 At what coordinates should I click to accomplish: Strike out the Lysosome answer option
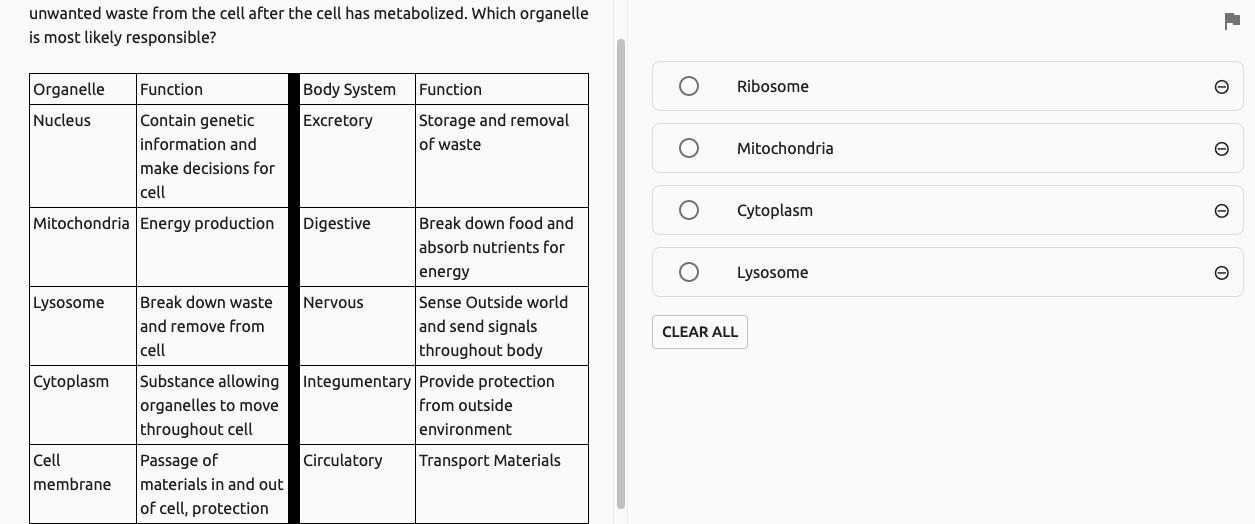point(1221,273)
